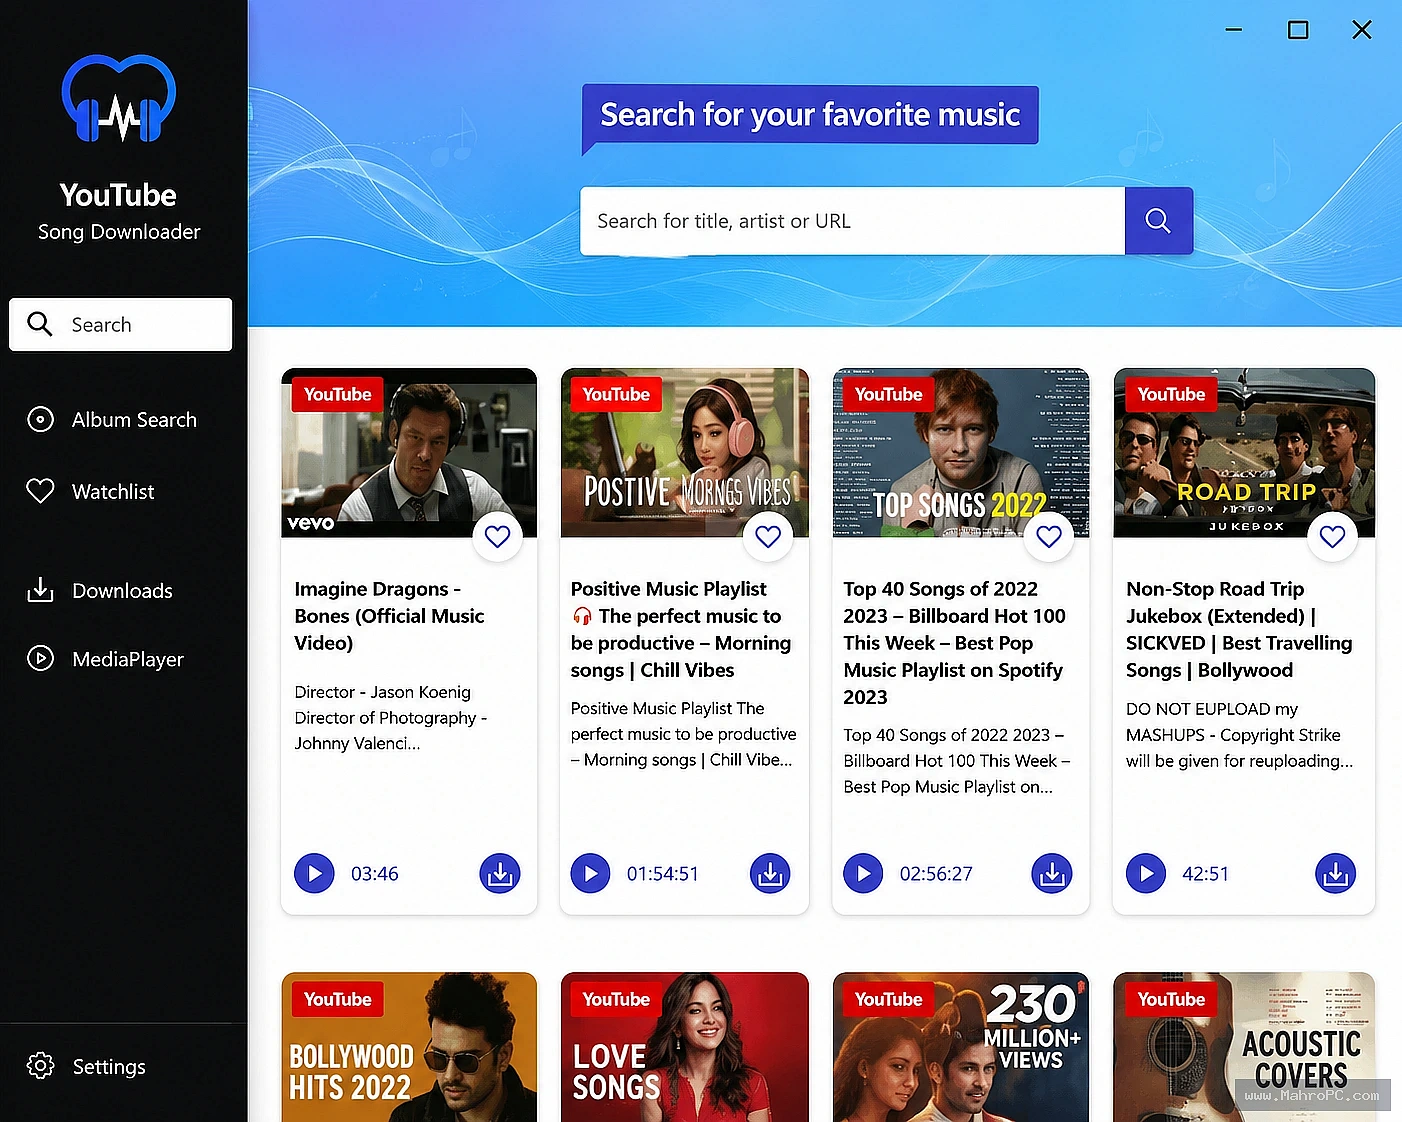Open the Positive Morning Vibes thumbnail
The image size is (1402, 1122).
(685, 453)
